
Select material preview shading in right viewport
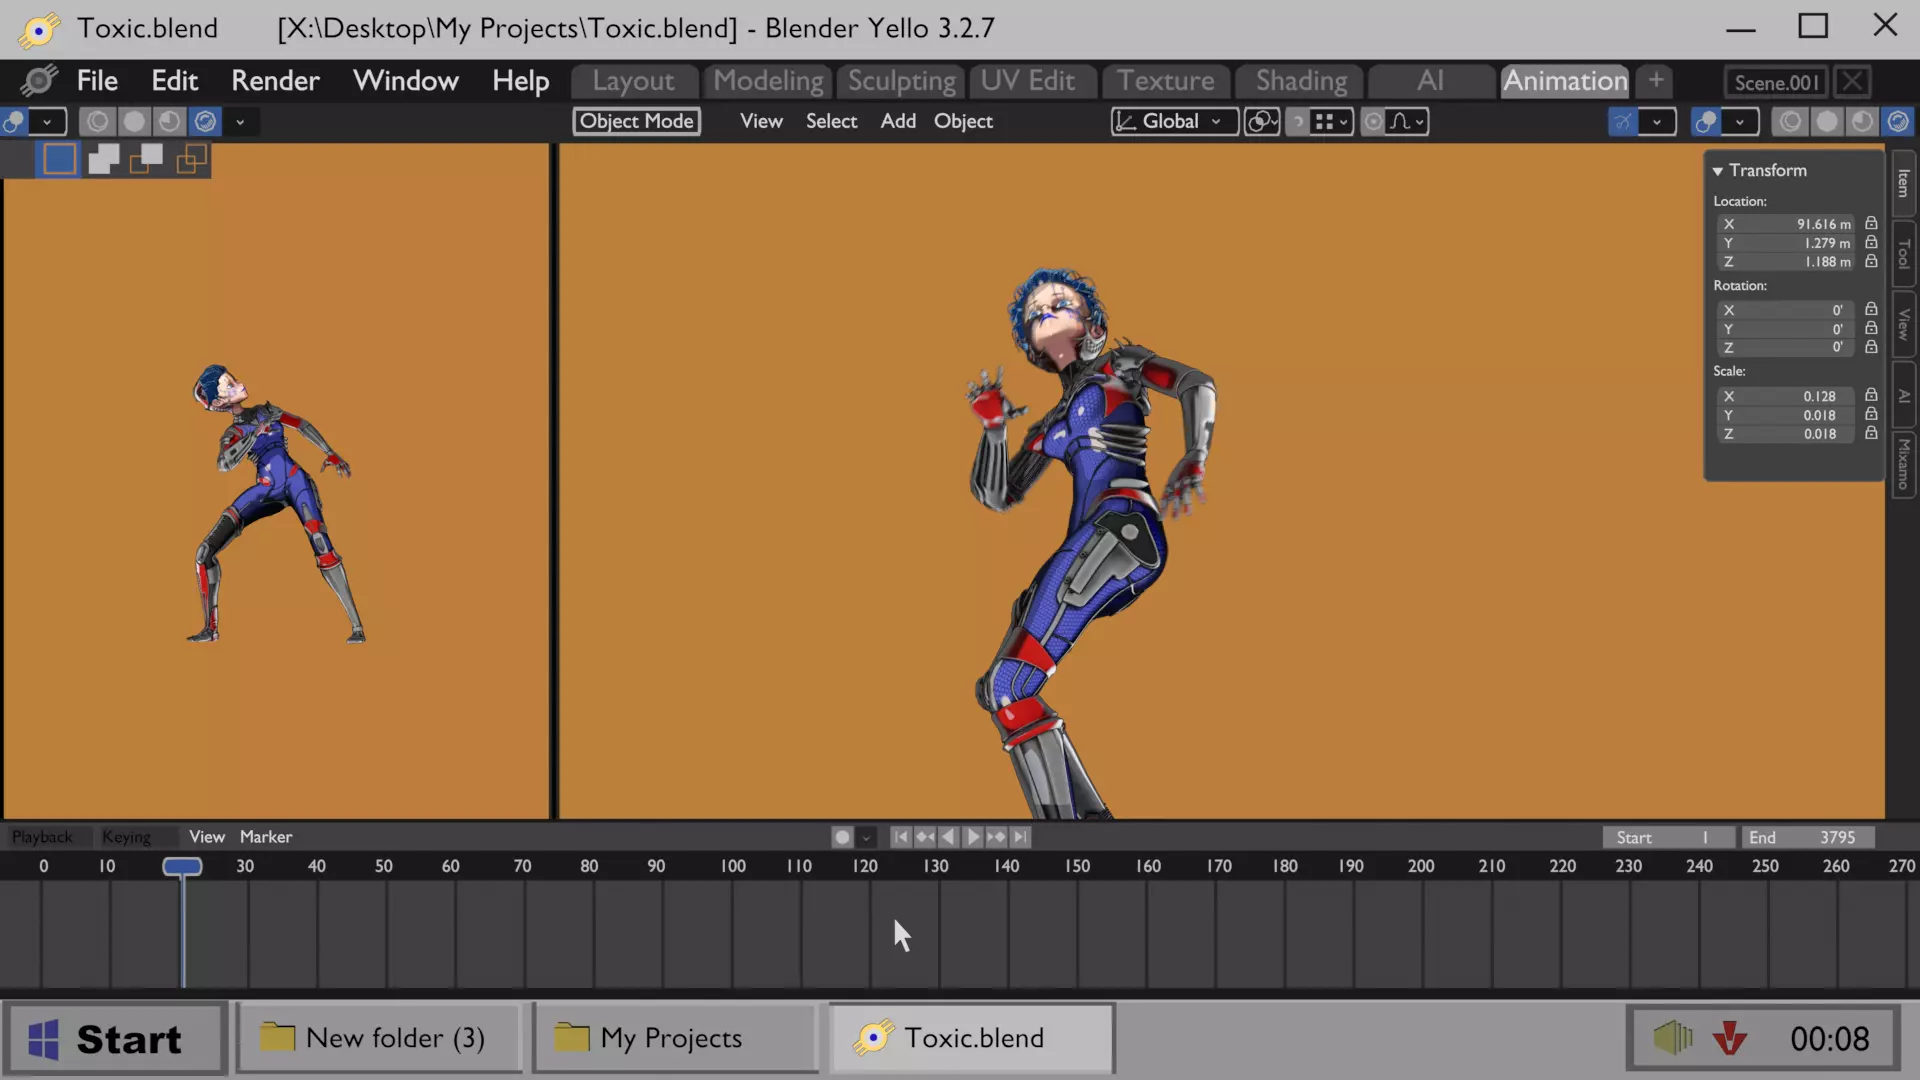click(x=1862, y=122)
